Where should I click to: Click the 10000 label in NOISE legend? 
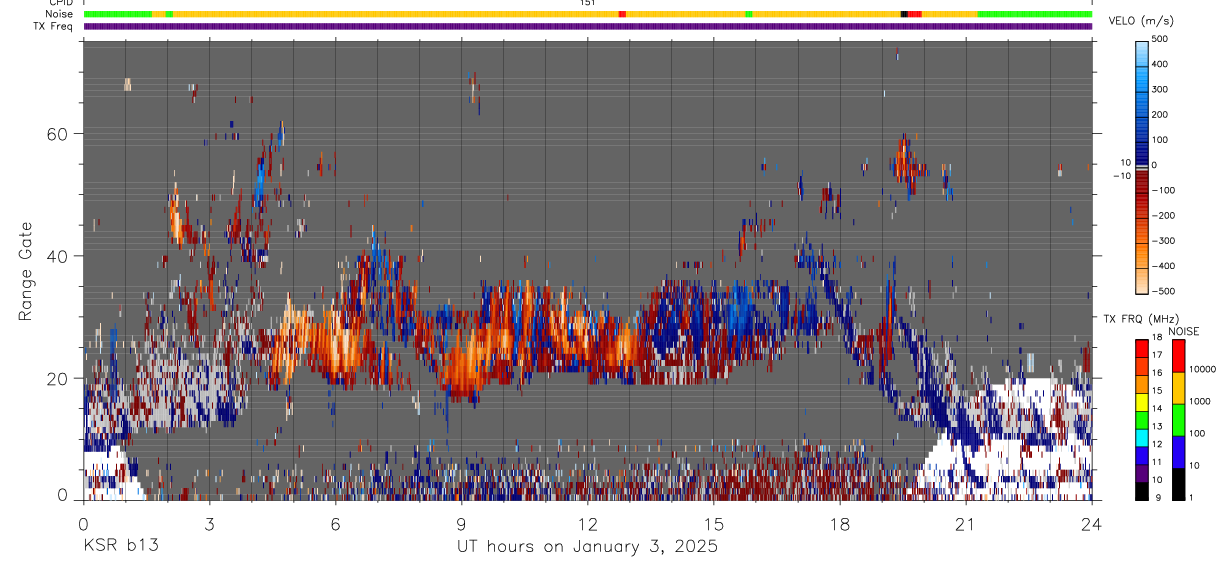(1203, 370)
